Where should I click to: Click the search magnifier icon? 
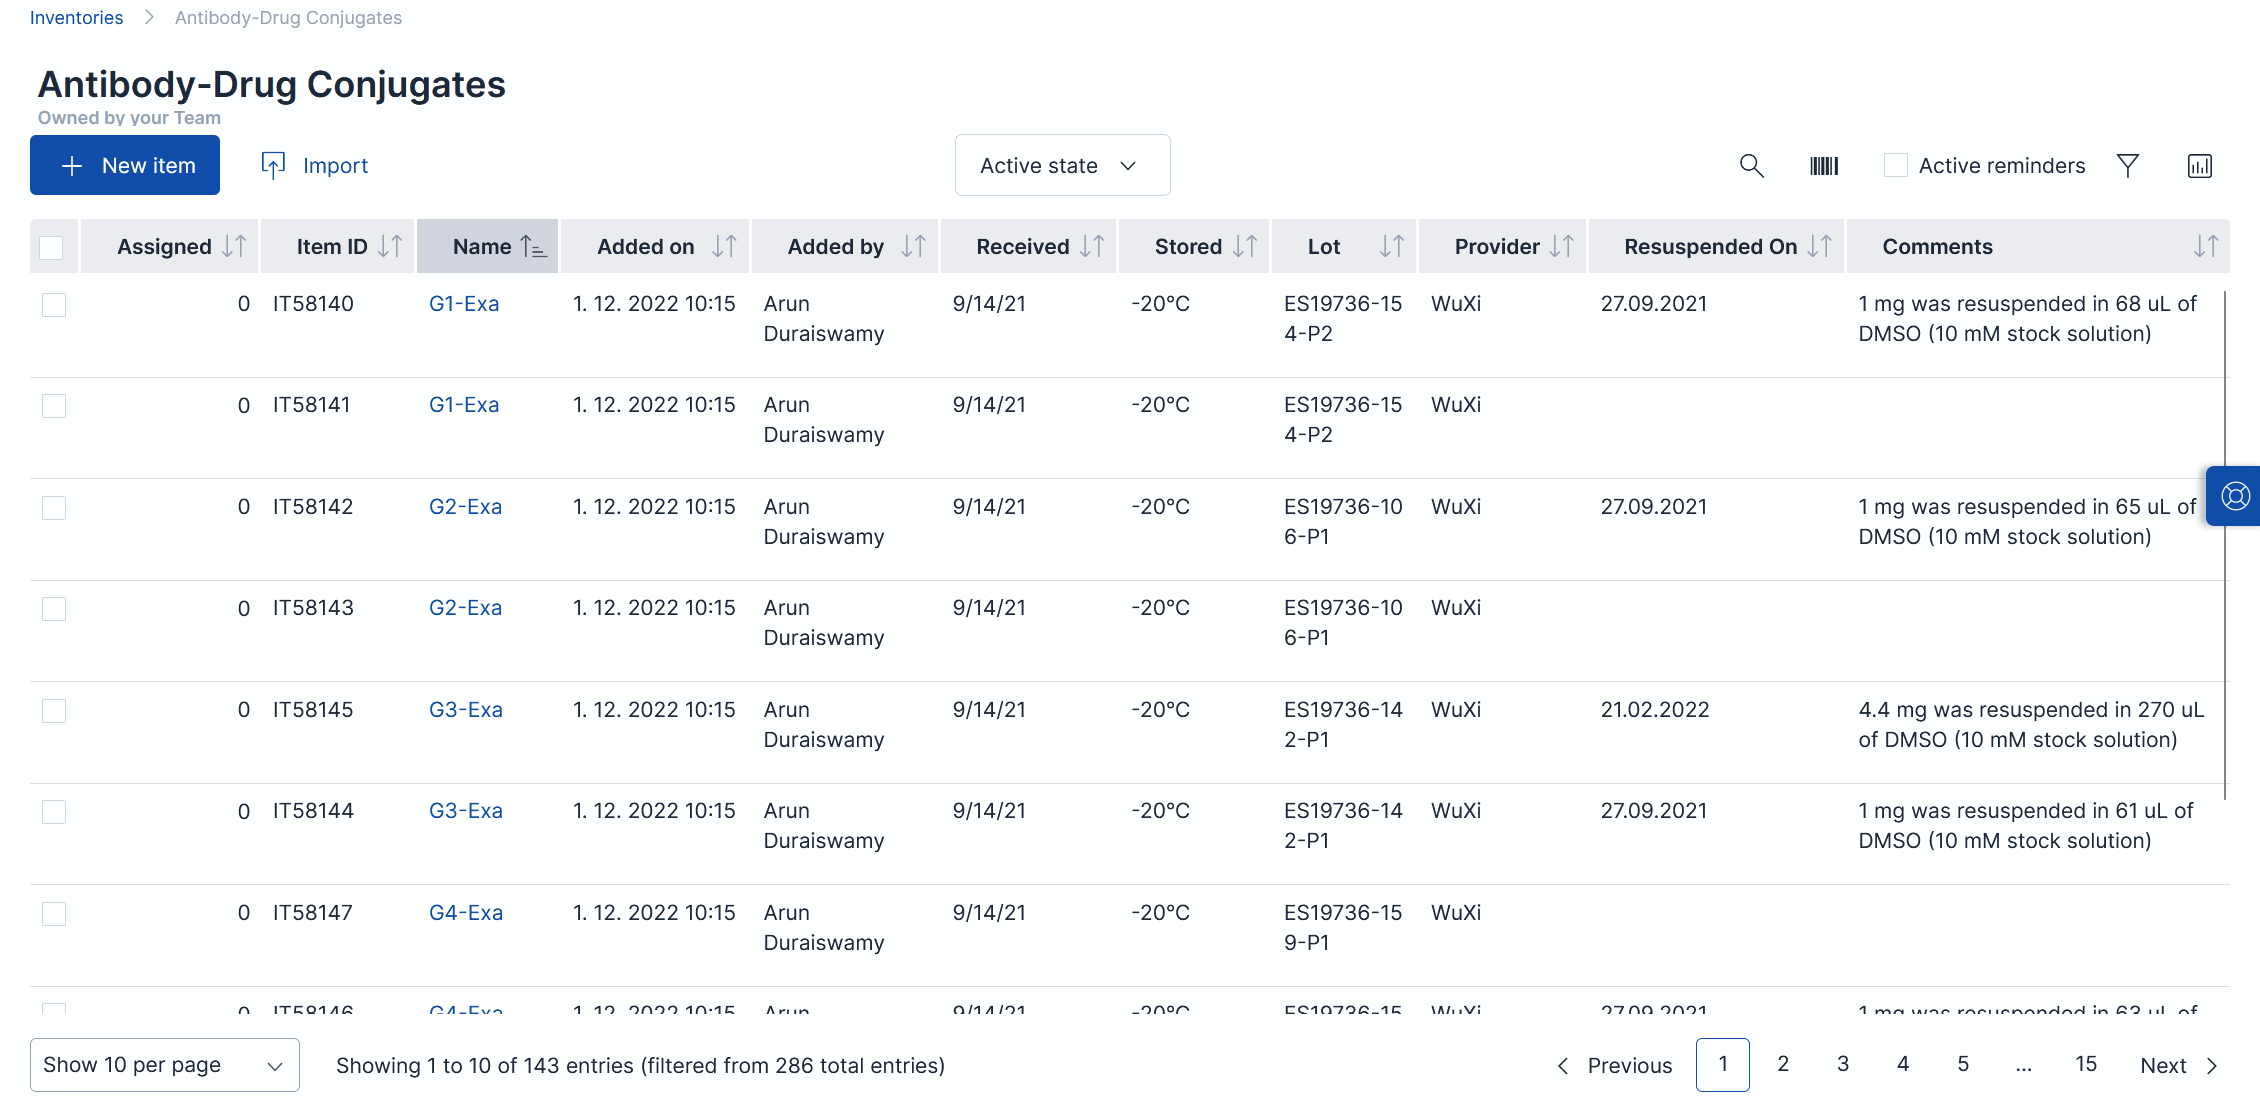pyautogui.click(x=1751, y=166)
